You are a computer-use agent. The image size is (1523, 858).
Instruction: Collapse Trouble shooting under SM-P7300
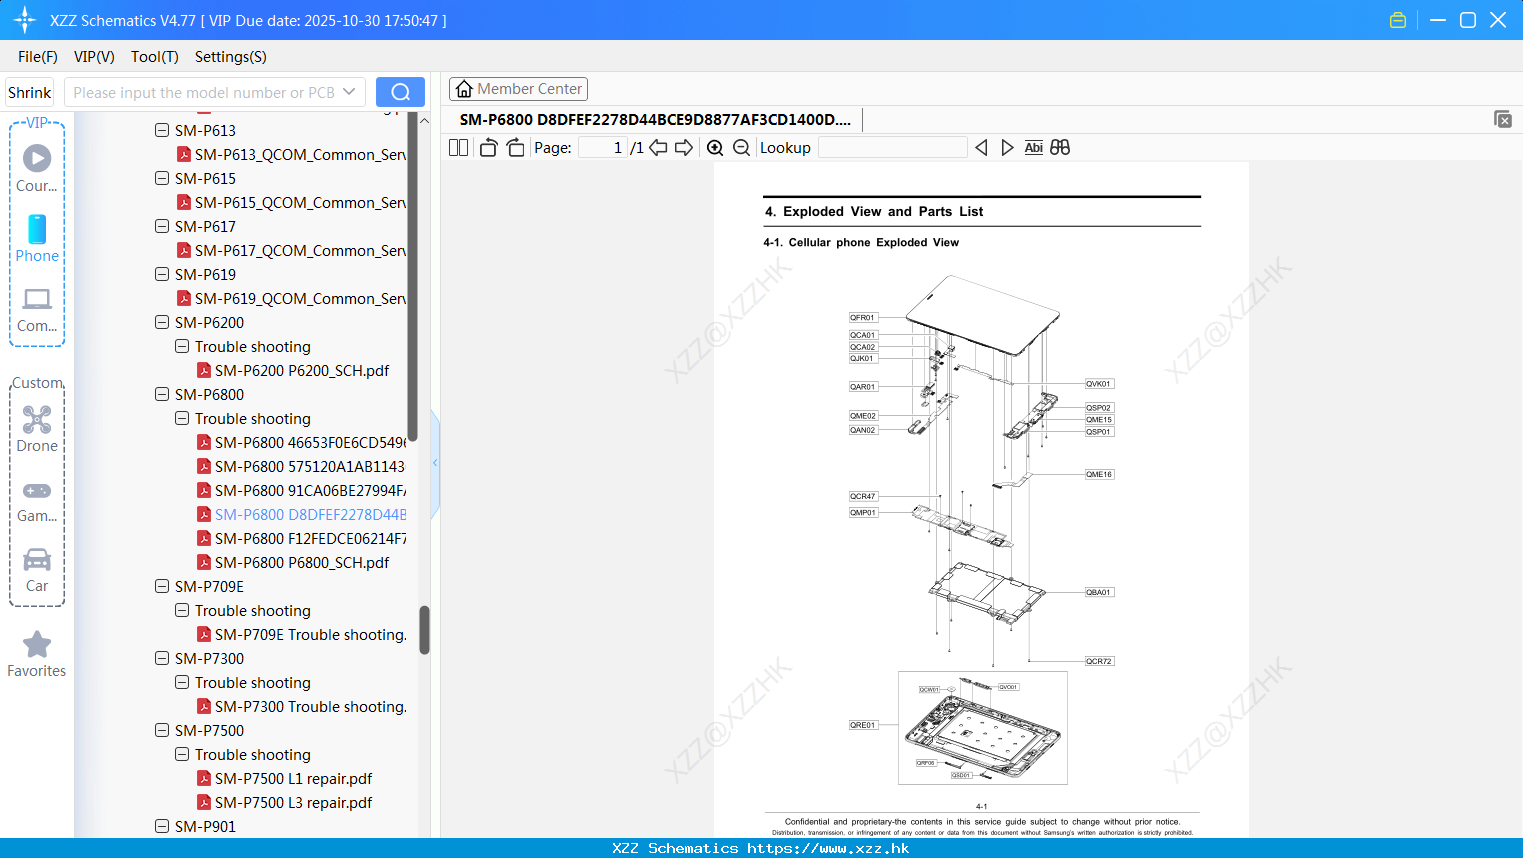pyautogui.click(x=182, y=682)
